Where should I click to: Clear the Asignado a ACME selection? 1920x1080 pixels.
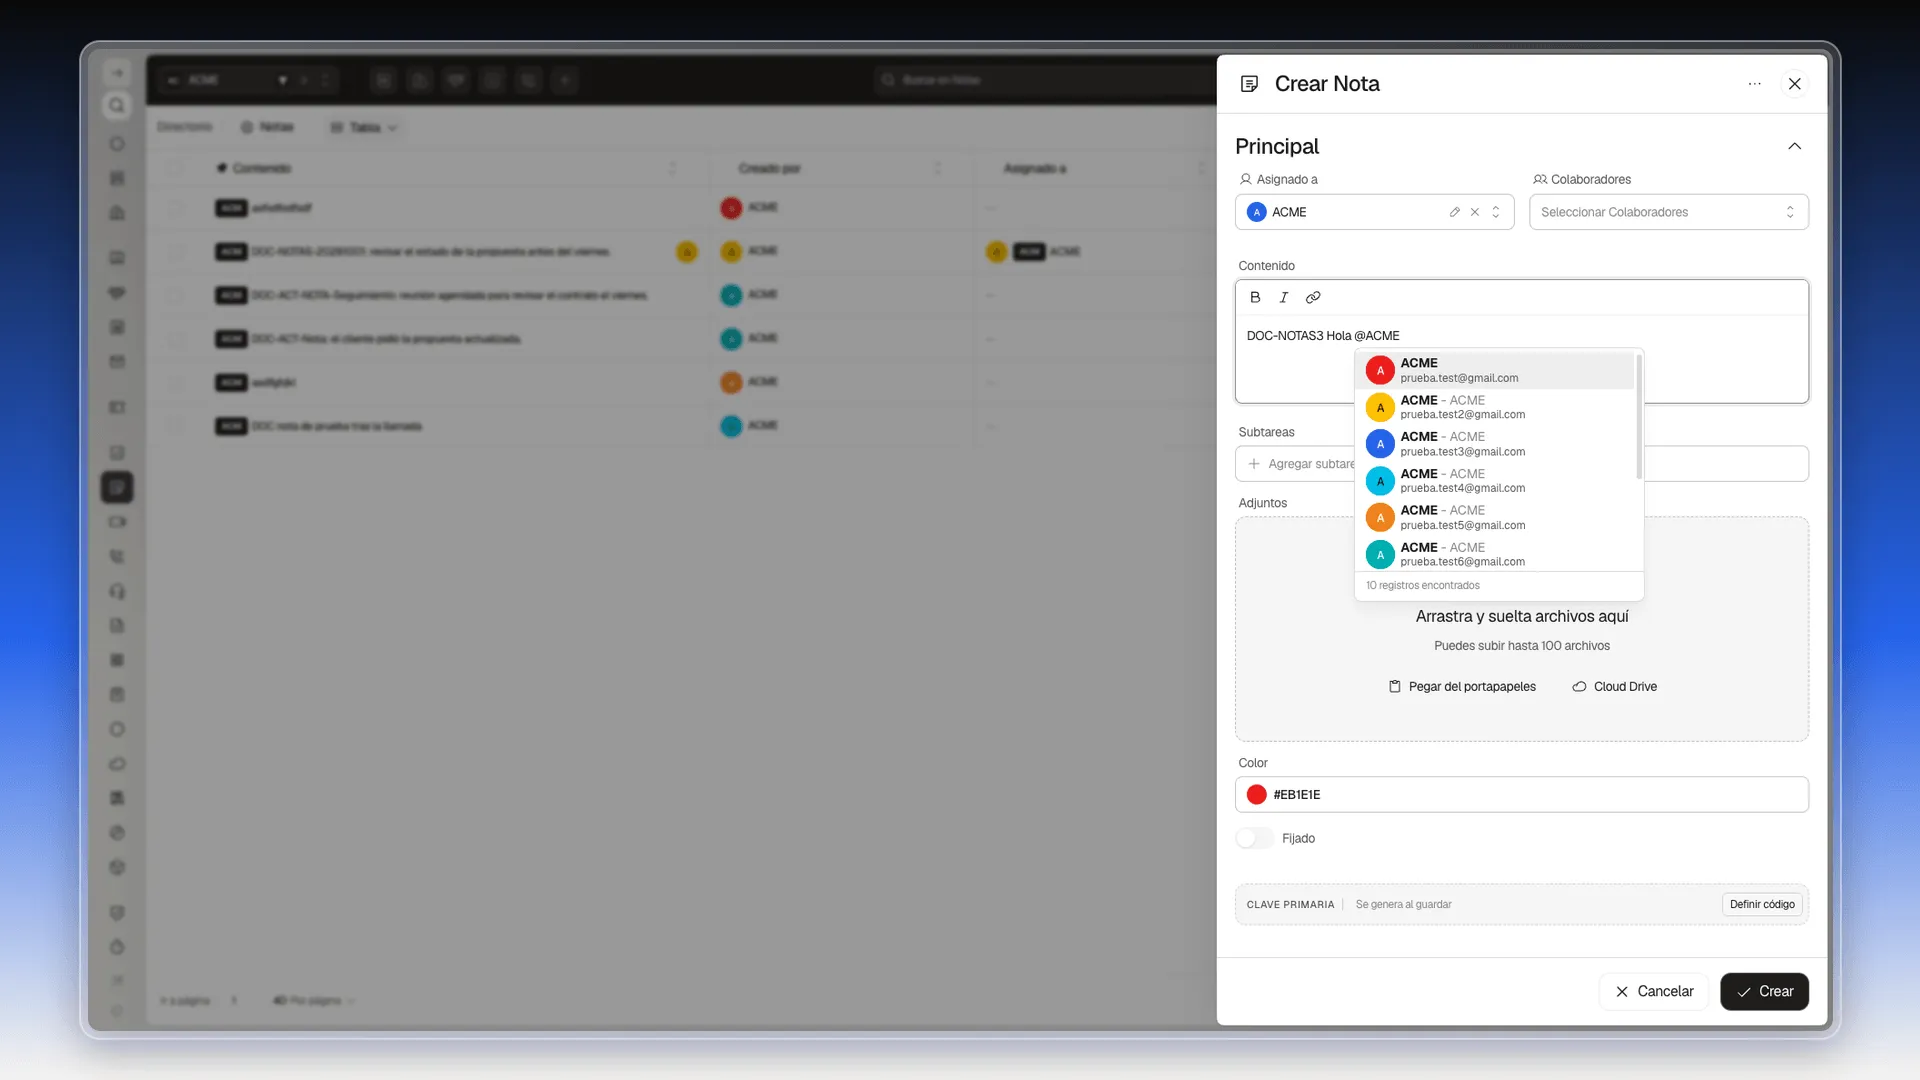pyautogui.click(x=1475, y=212)
